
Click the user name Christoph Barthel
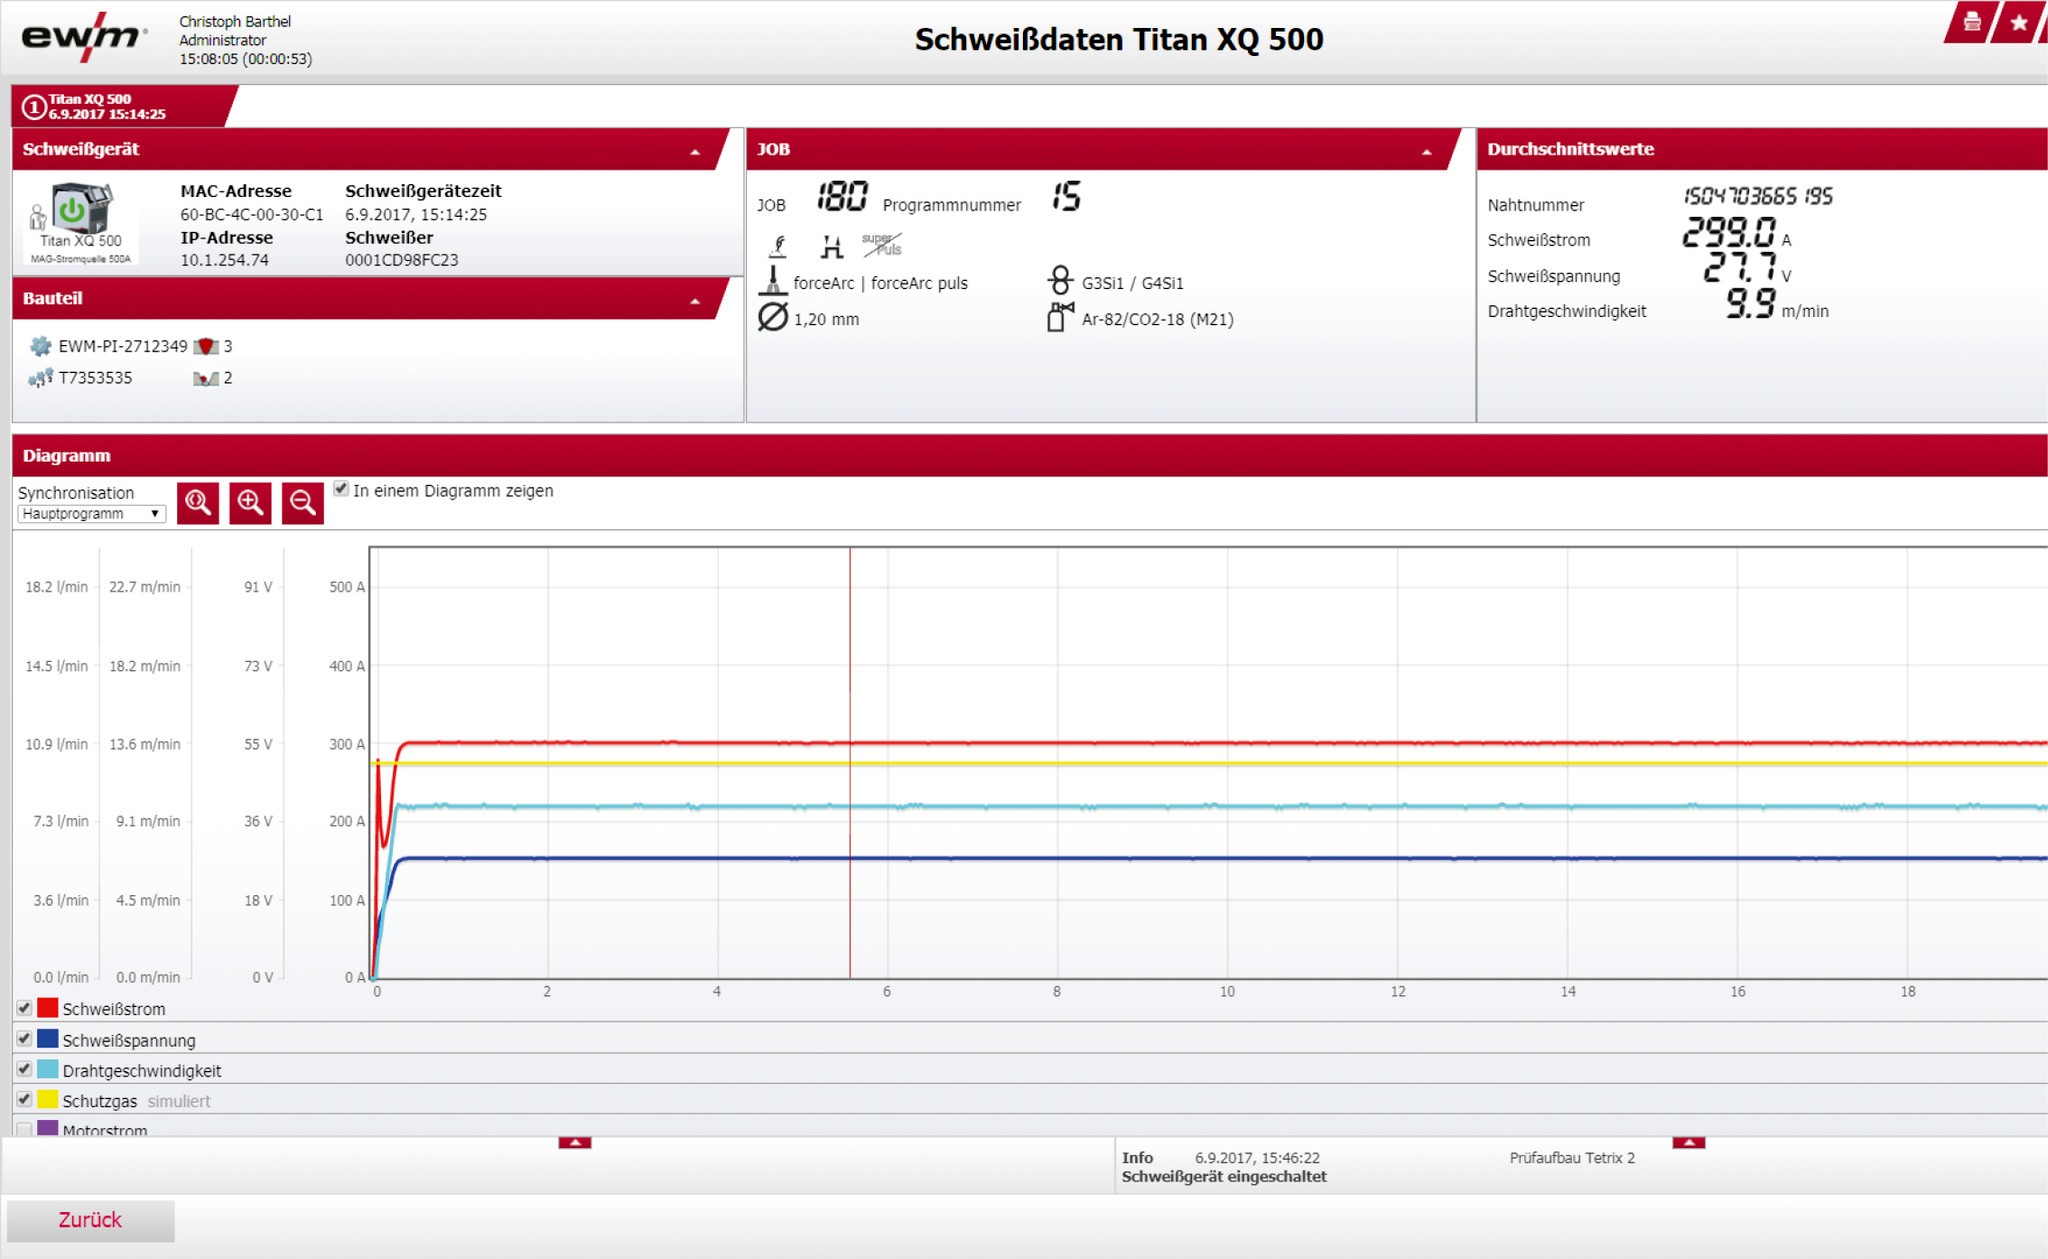[235, 21]
